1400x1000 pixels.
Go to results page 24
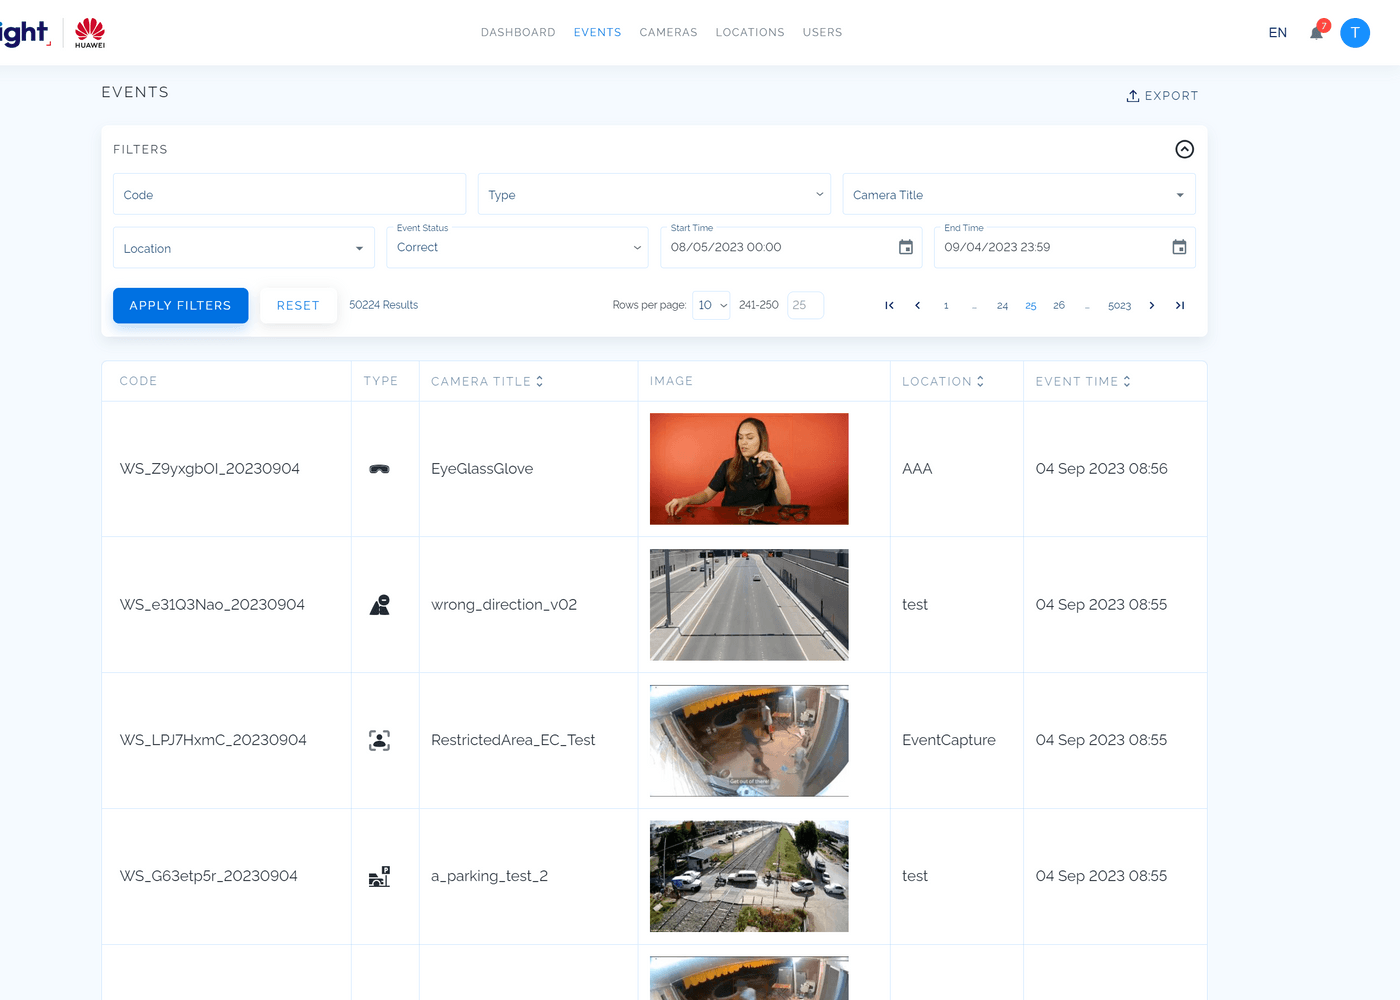[1002, 306]
